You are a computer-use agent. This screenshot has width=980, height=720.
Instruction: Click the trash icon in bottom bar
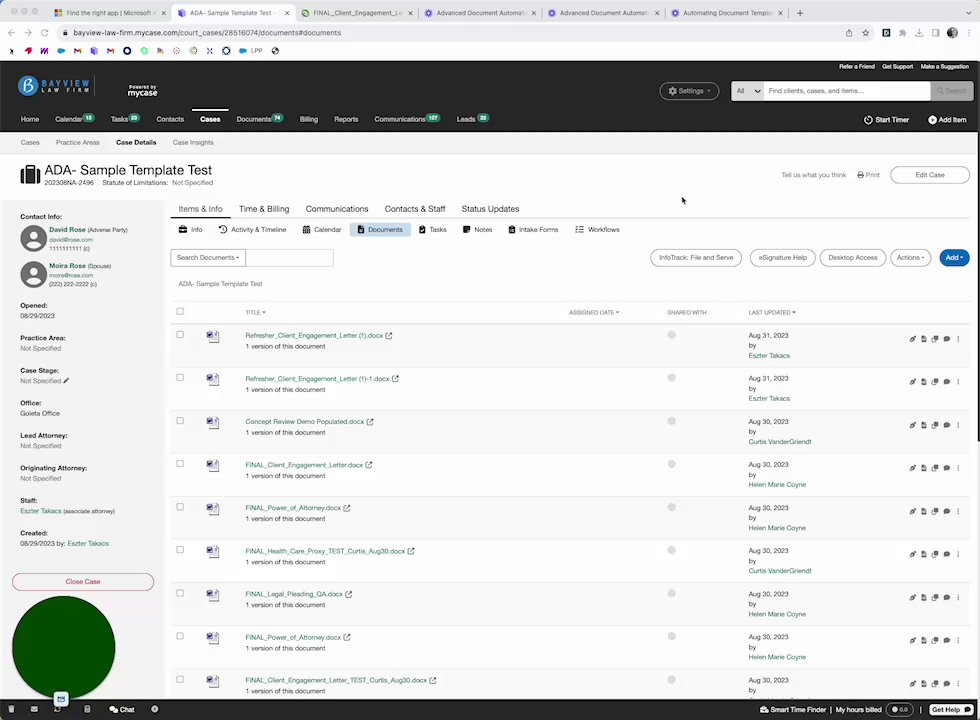click(11, 709)
